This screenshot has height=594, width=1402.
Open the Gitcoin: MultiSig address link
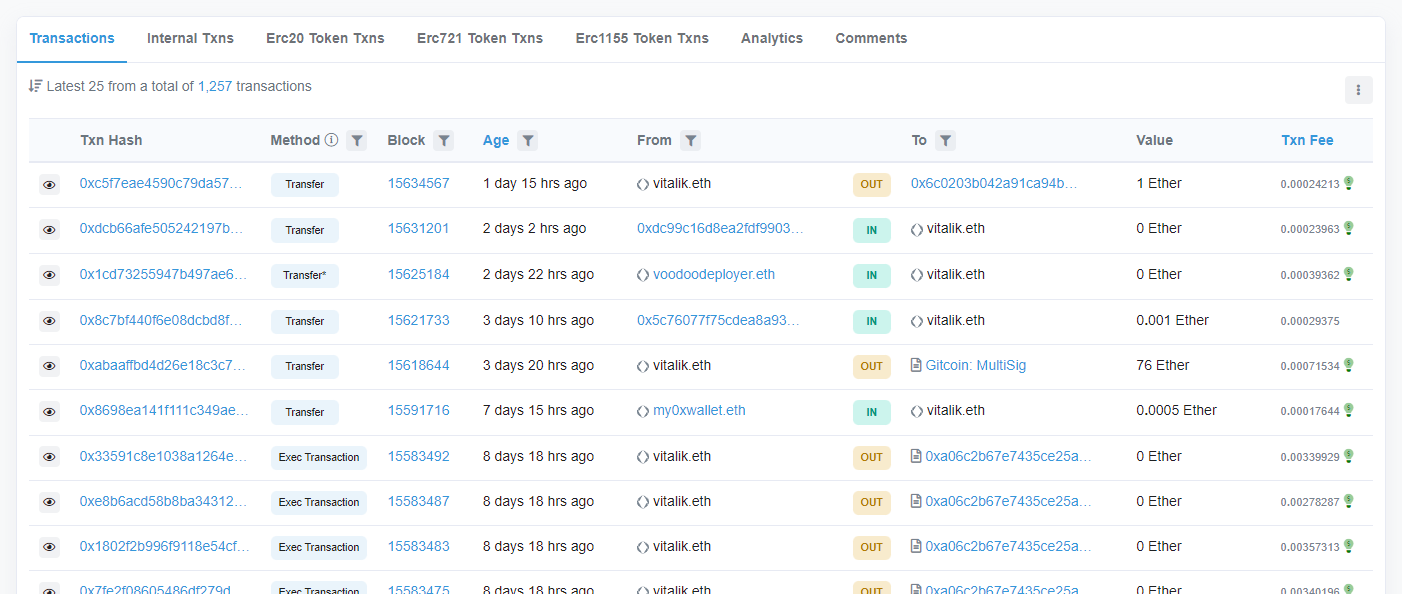point(975,366)
